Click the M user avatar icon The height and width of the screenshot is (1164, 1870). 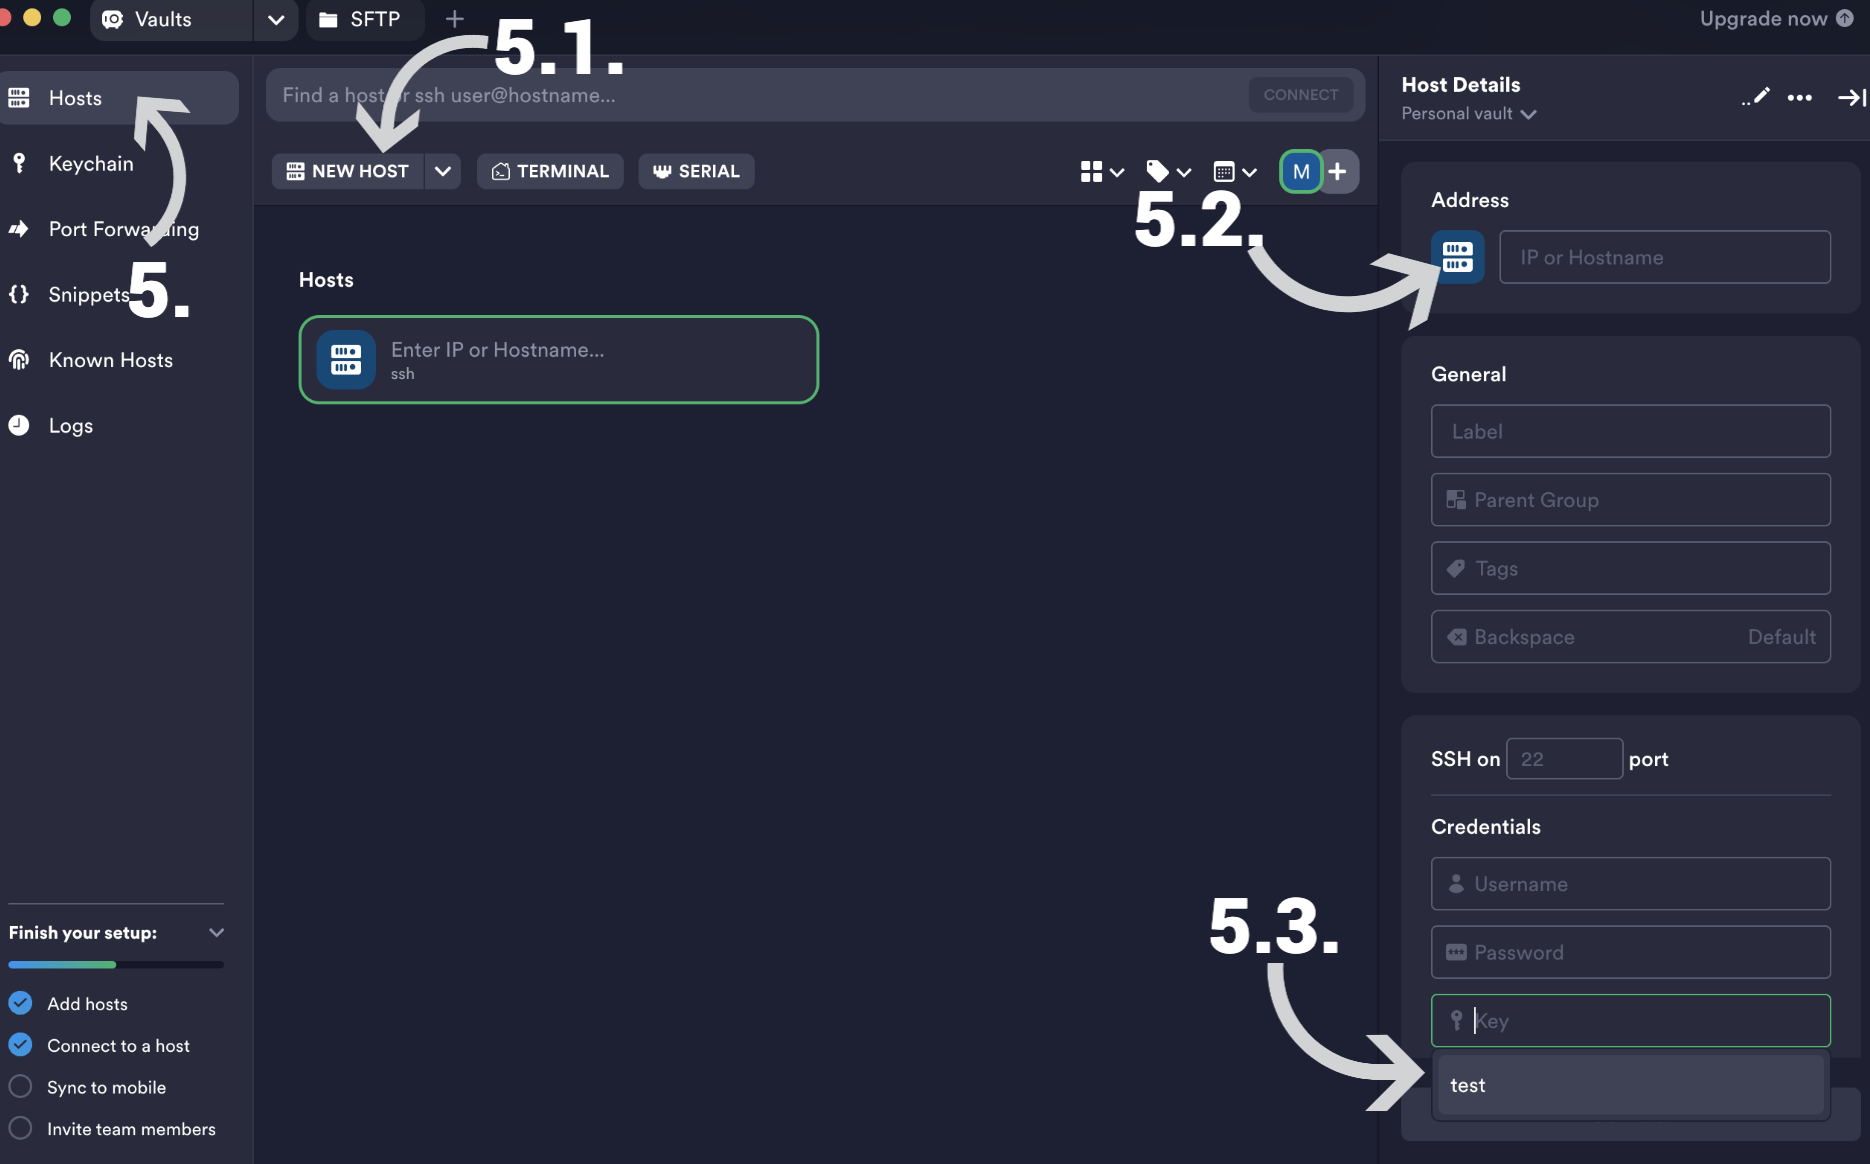pyautogui.click(x=1300, y=171)
